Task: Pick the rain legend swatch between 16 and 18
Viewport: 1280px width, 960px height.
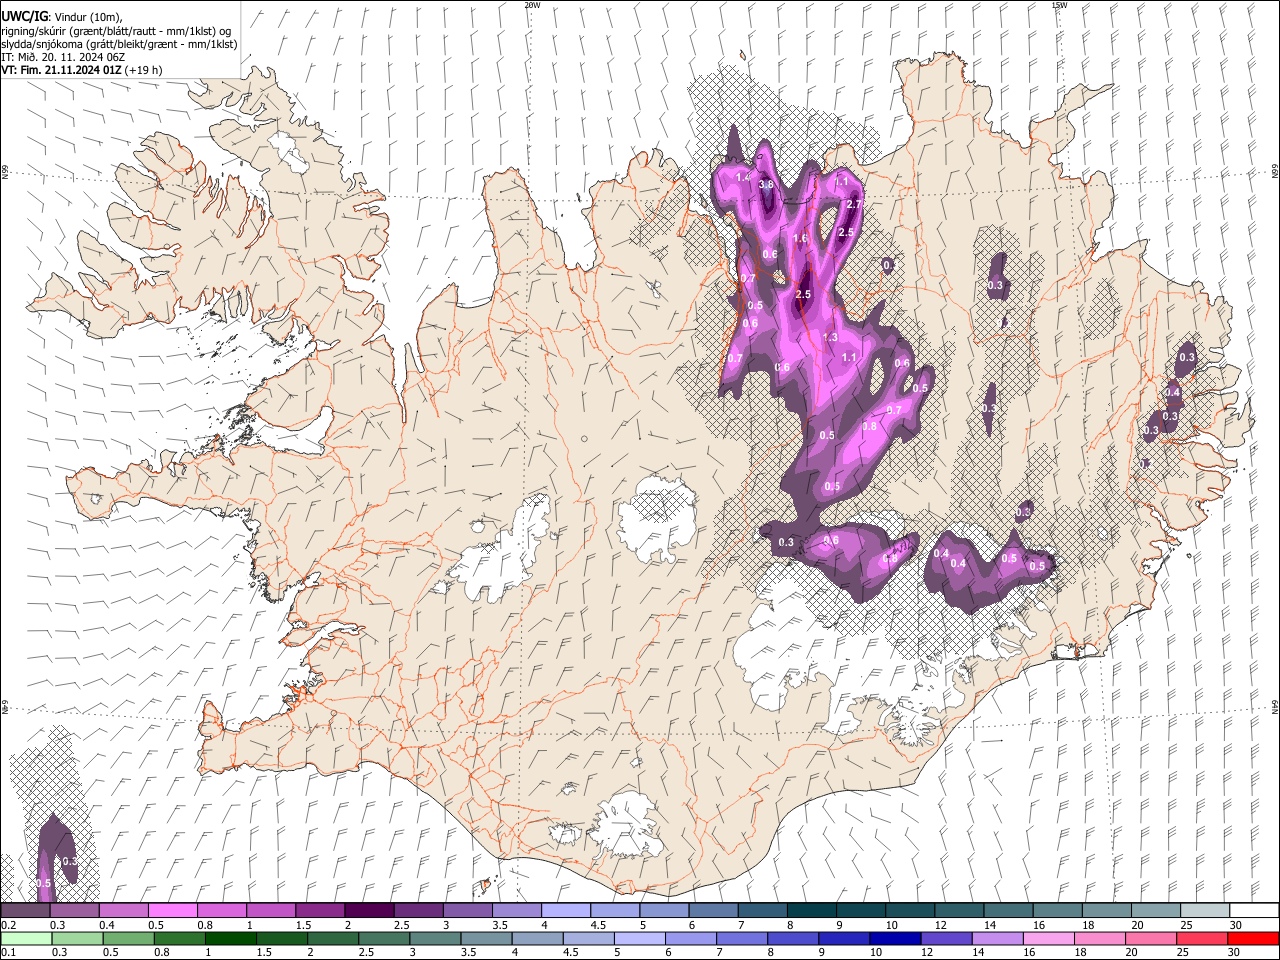Action: tap(1048, 938)
